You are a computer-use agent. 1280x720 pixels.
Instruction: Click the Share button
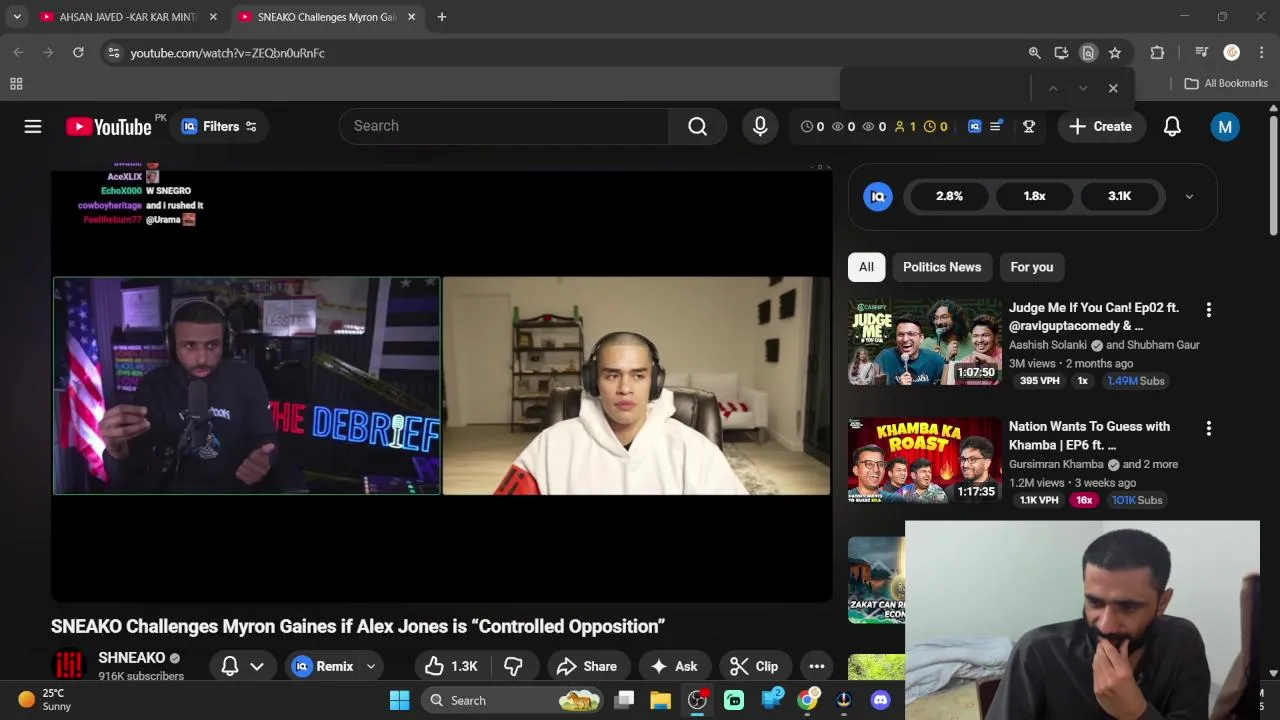[587, 666]
